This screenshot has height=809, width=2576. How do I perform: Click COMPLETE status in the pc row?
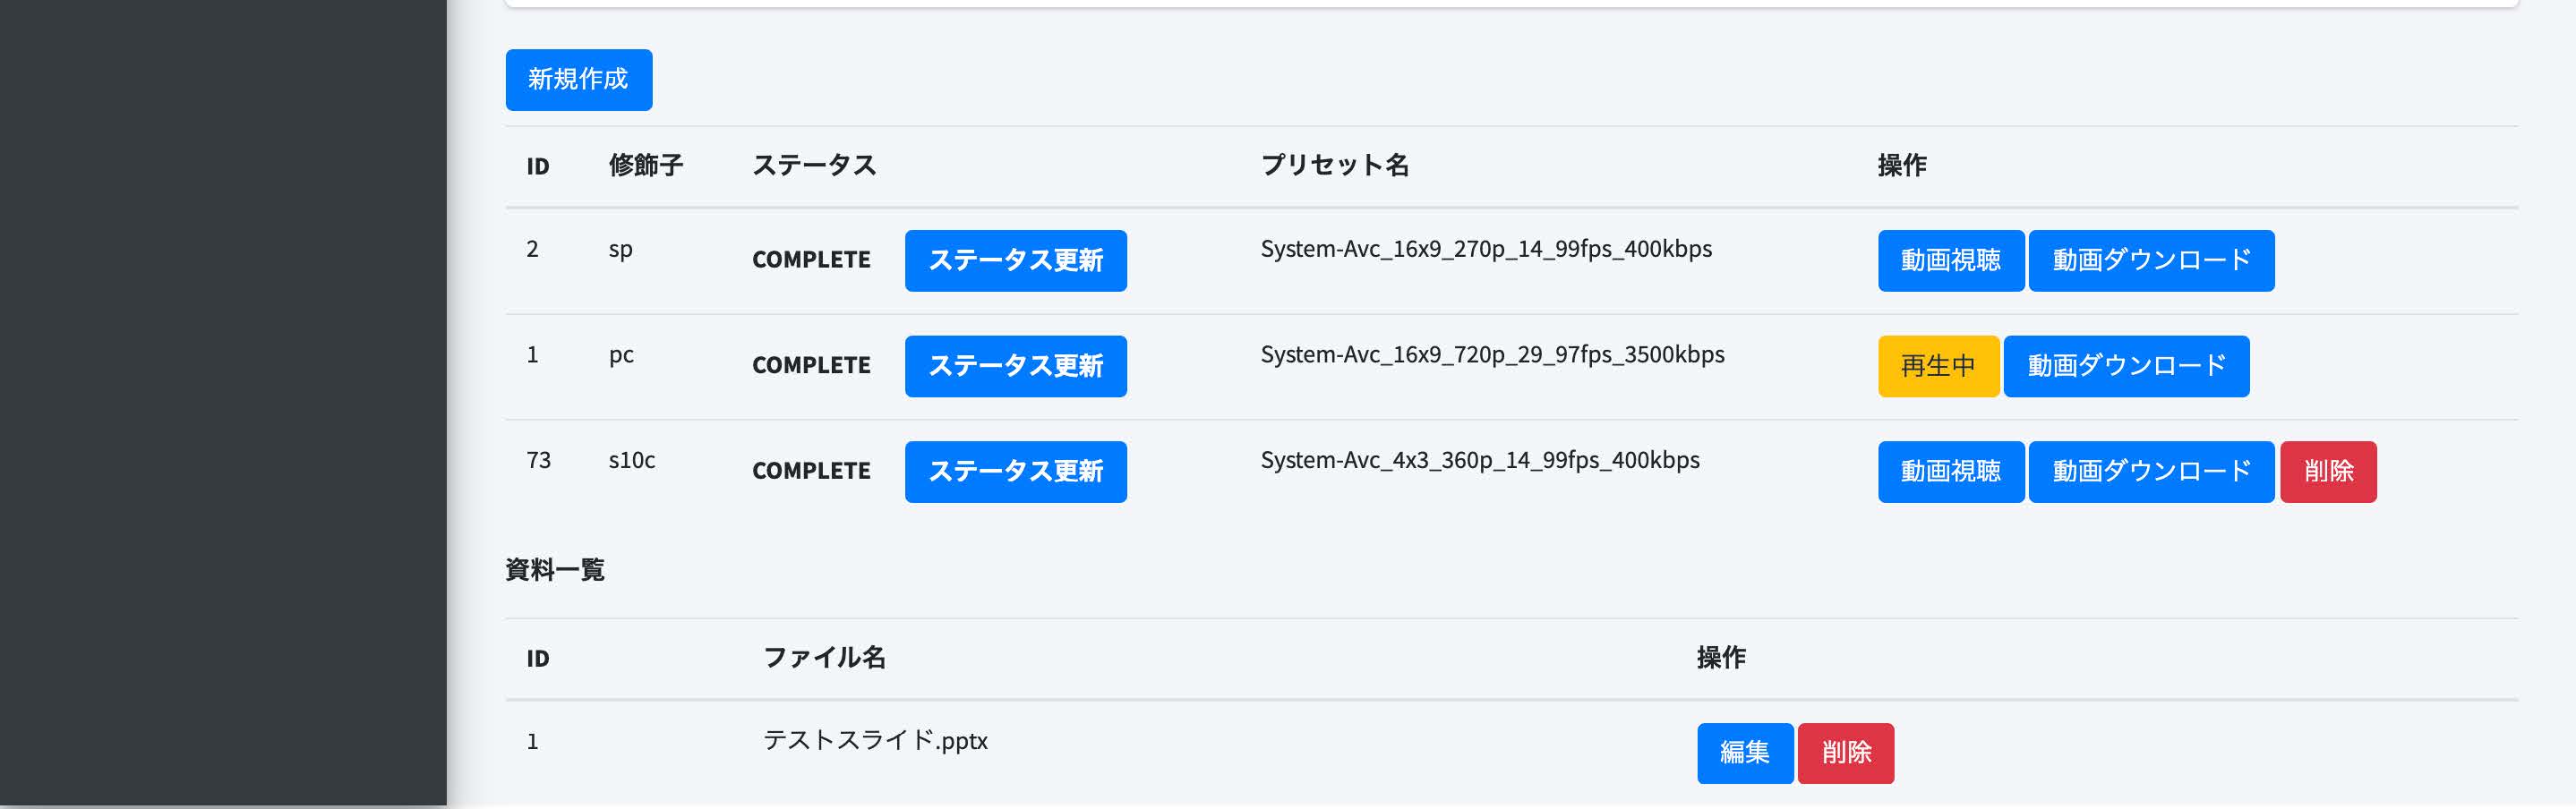811,366
